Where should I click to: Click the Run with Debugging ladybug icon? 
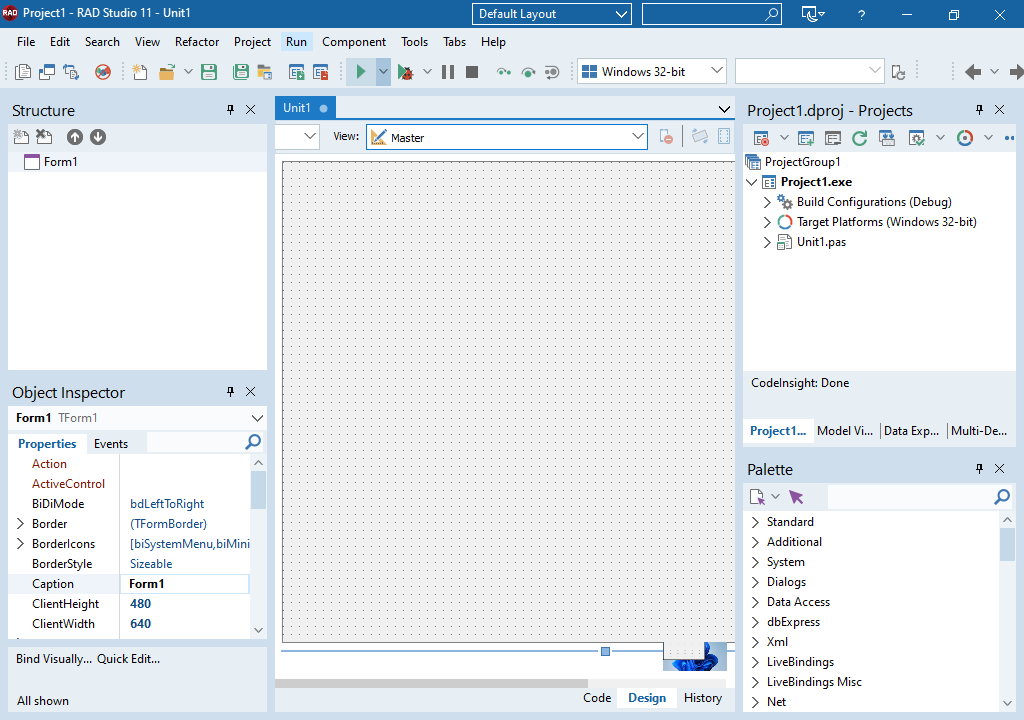(406, 72)
